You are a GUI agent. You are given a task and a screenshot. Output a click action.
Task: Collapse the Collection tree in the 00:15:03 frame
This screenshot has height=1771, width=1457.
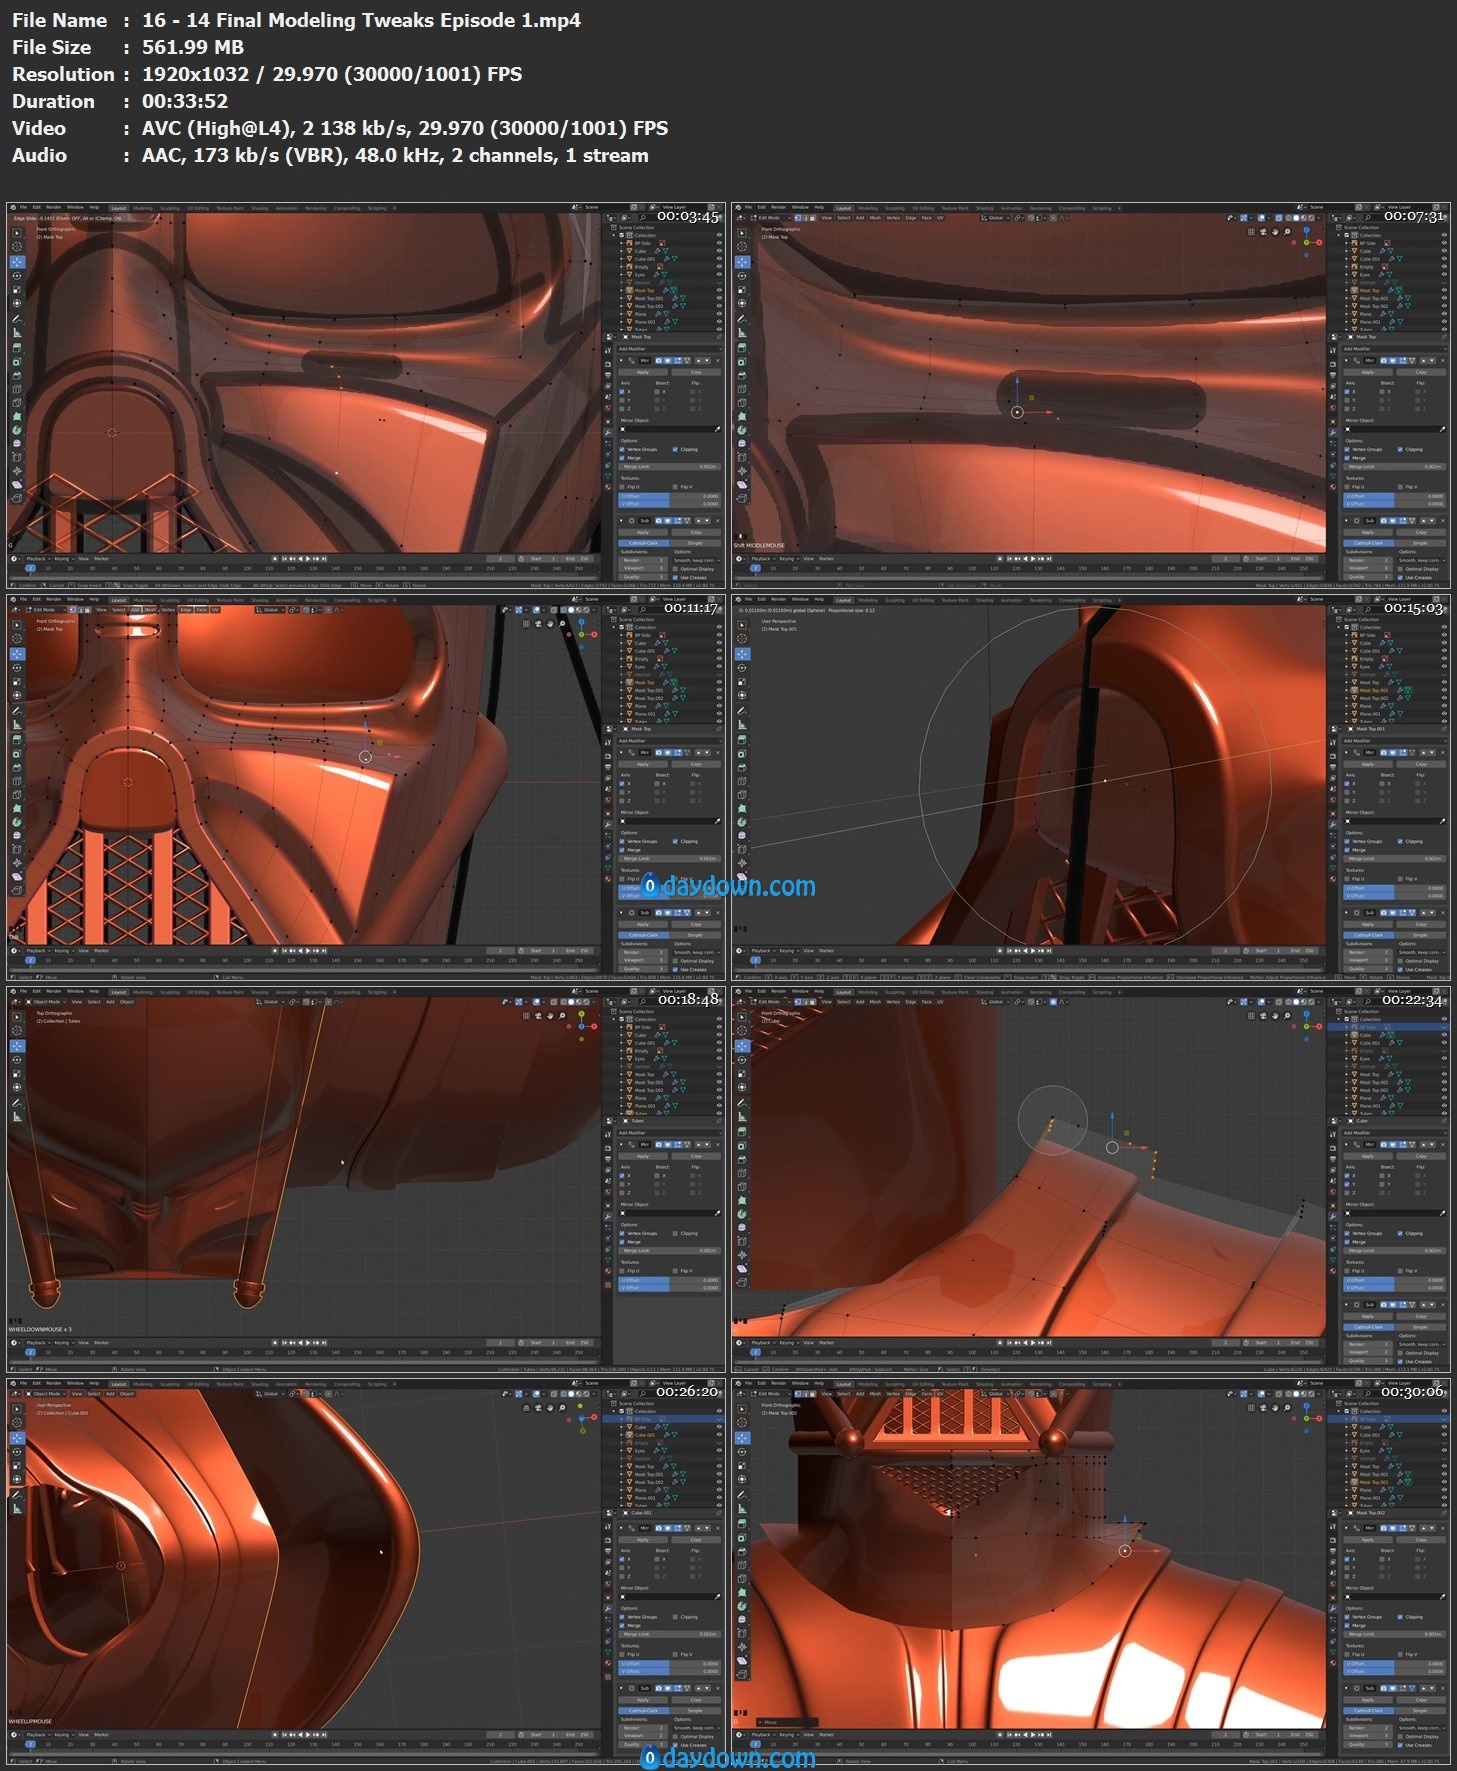[1338, 627]
